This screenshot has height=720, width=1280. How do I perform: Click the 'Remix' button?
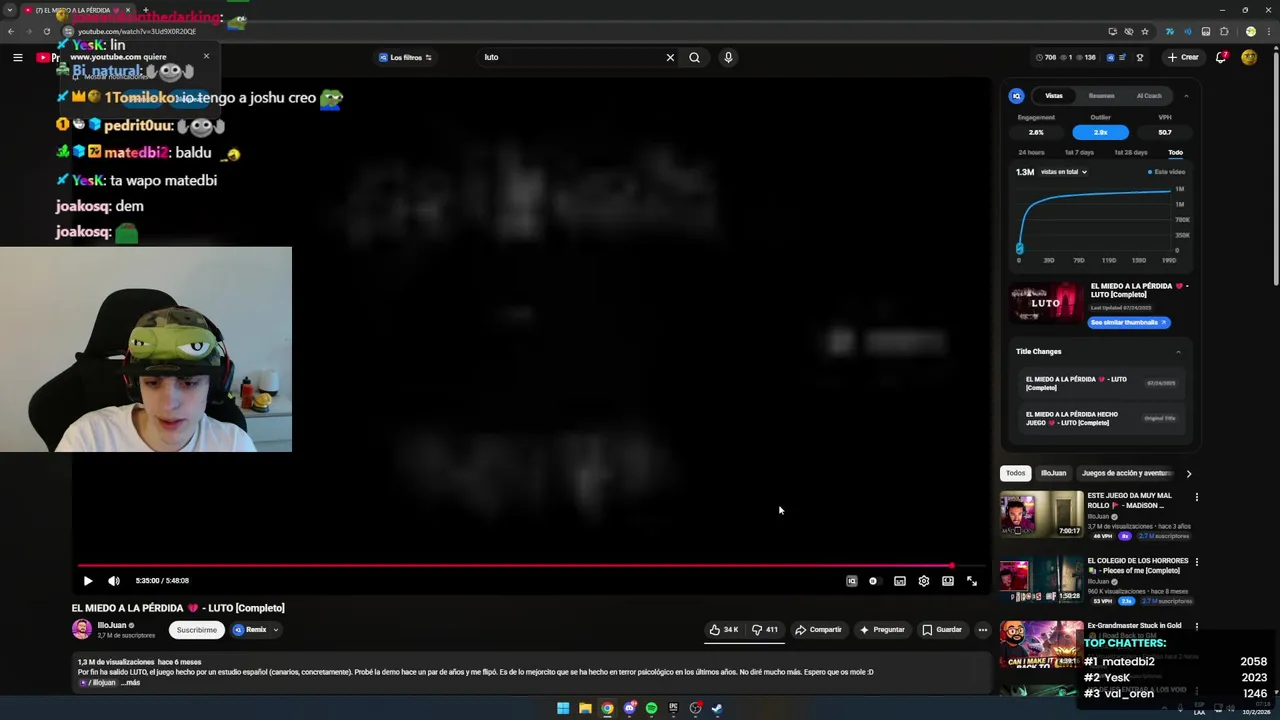point(250,630)
